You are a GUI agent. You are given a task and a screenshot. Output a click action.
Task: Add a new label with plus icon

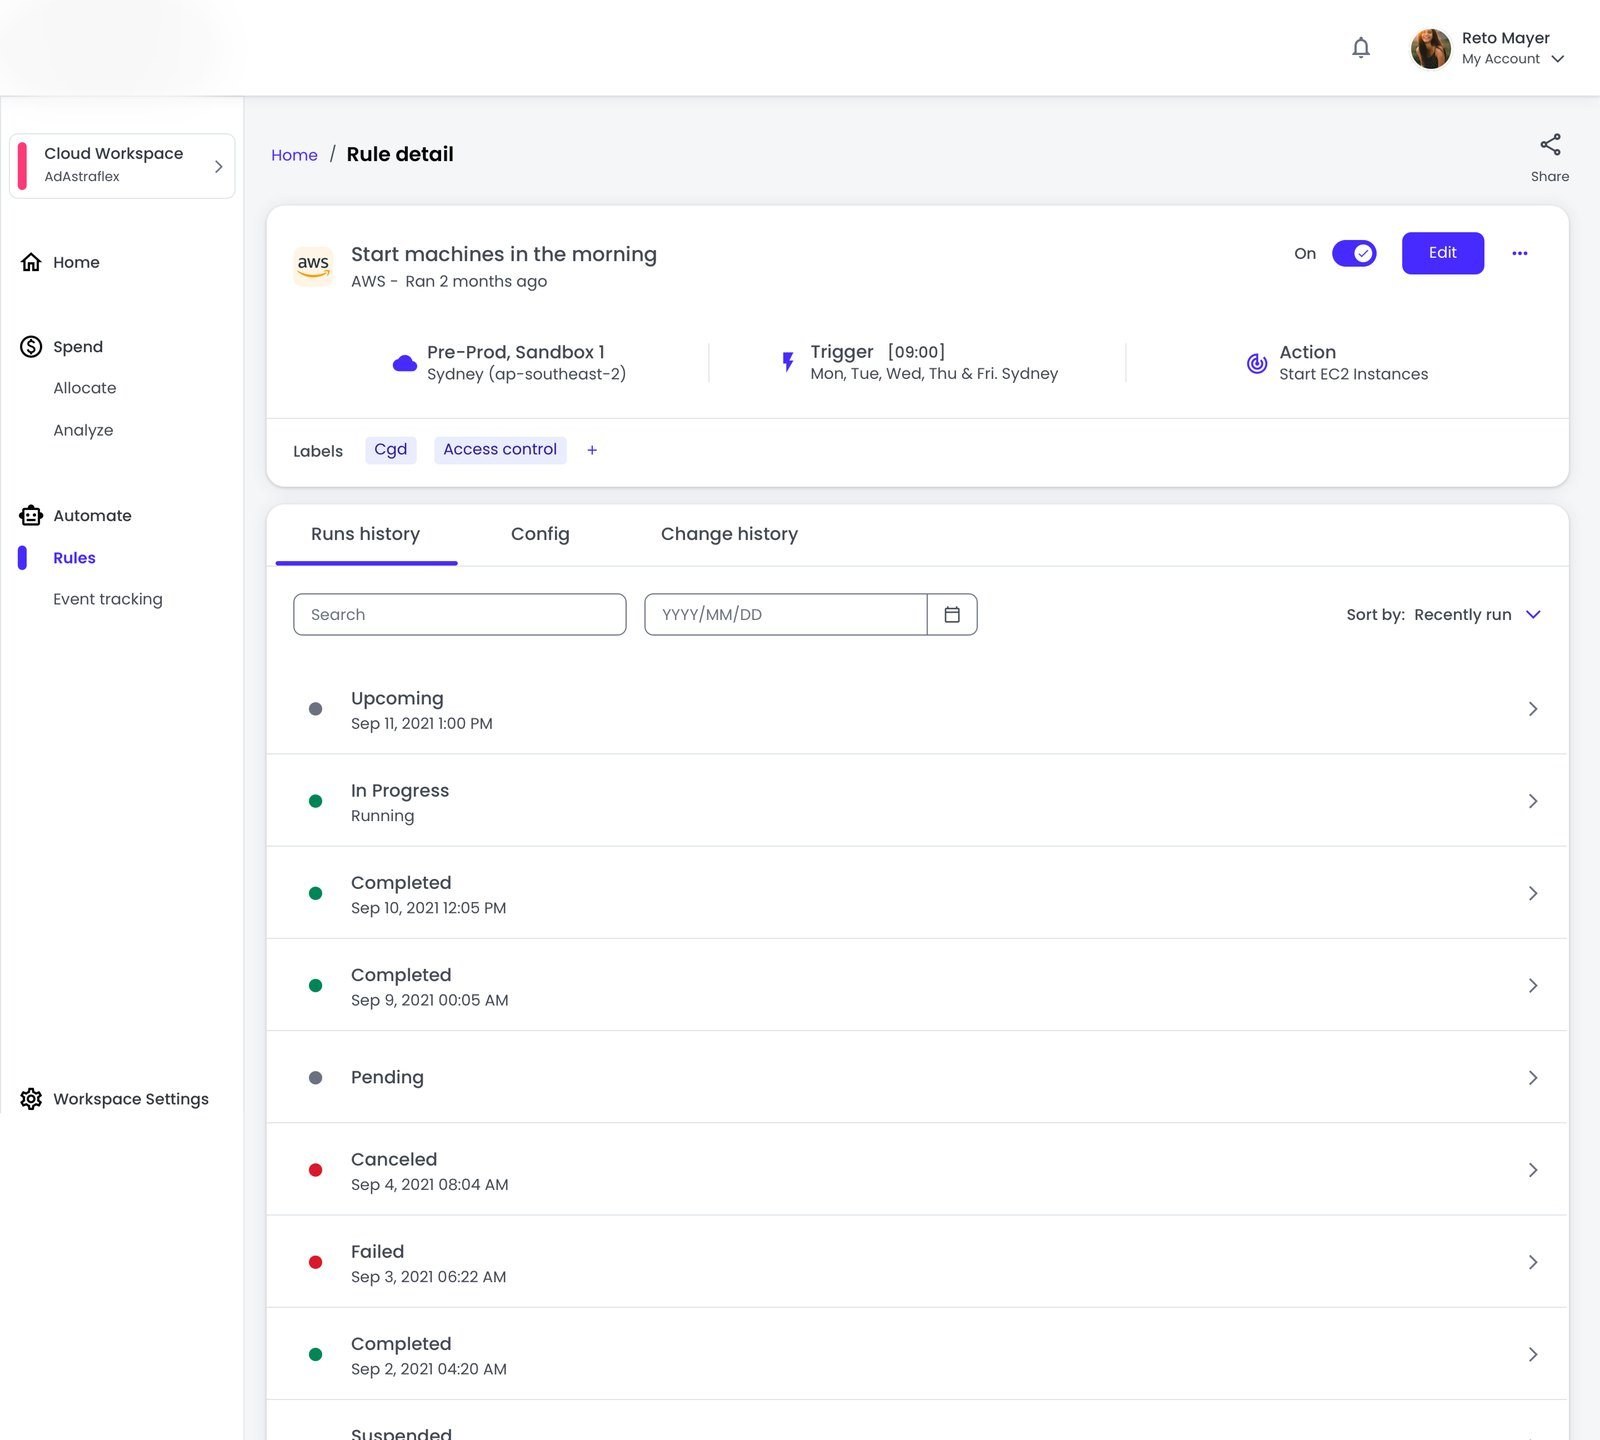pyautogui.click(x=592, y=450)
